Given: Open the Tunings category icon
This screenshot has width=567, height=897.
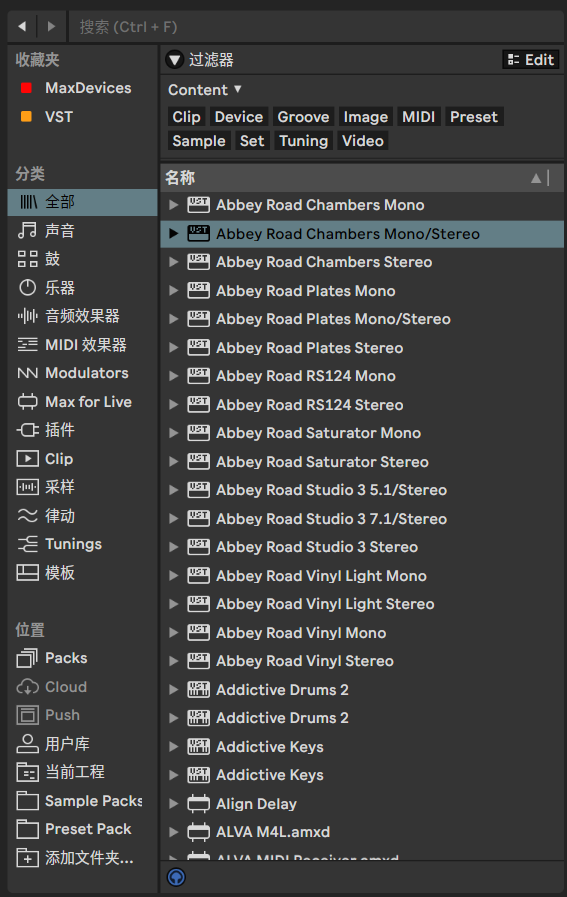Looking at the screenshot, I should point(27,544).
